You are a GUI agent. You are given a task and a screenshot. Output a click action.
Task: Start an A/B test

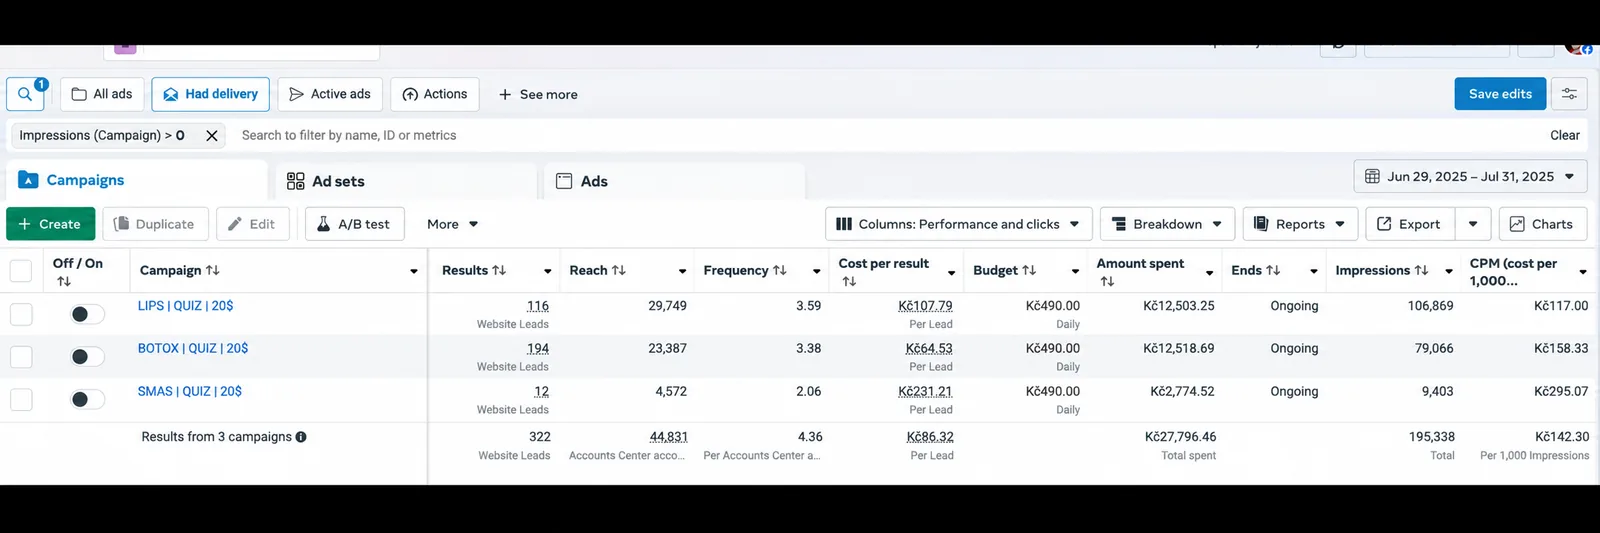pos(354,224)
